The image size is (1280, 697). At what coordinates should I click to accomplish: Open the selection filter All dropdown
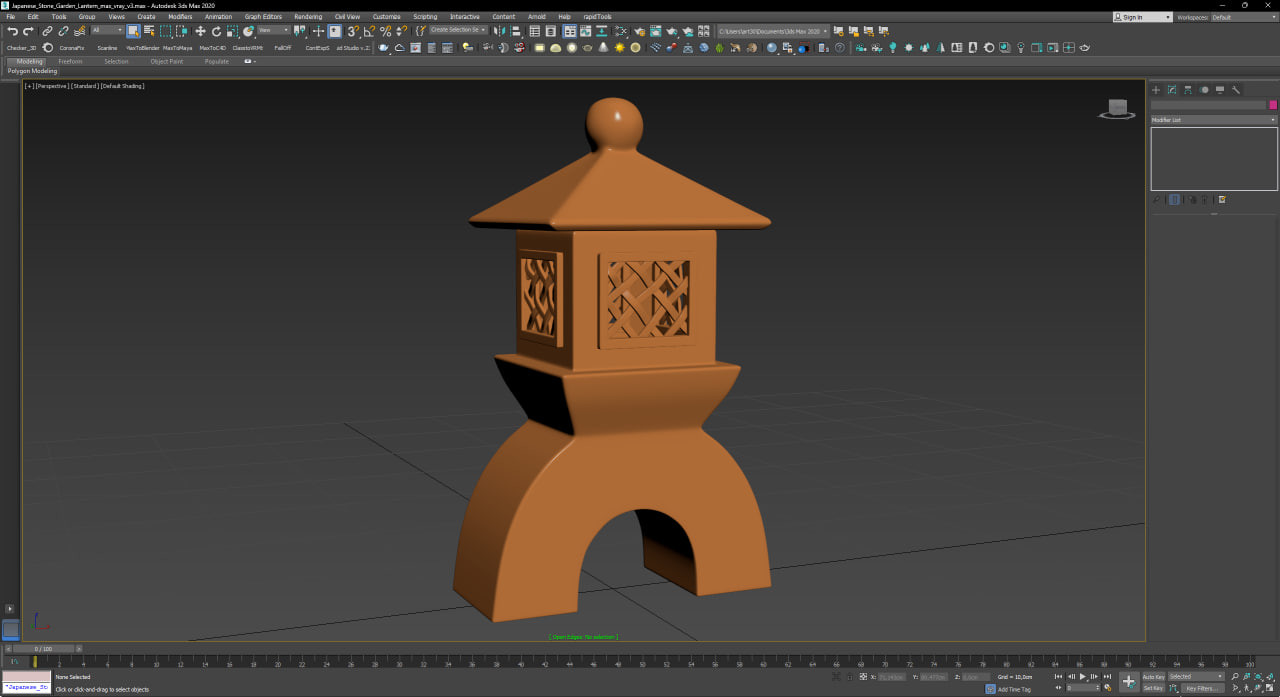click(107, 31)
